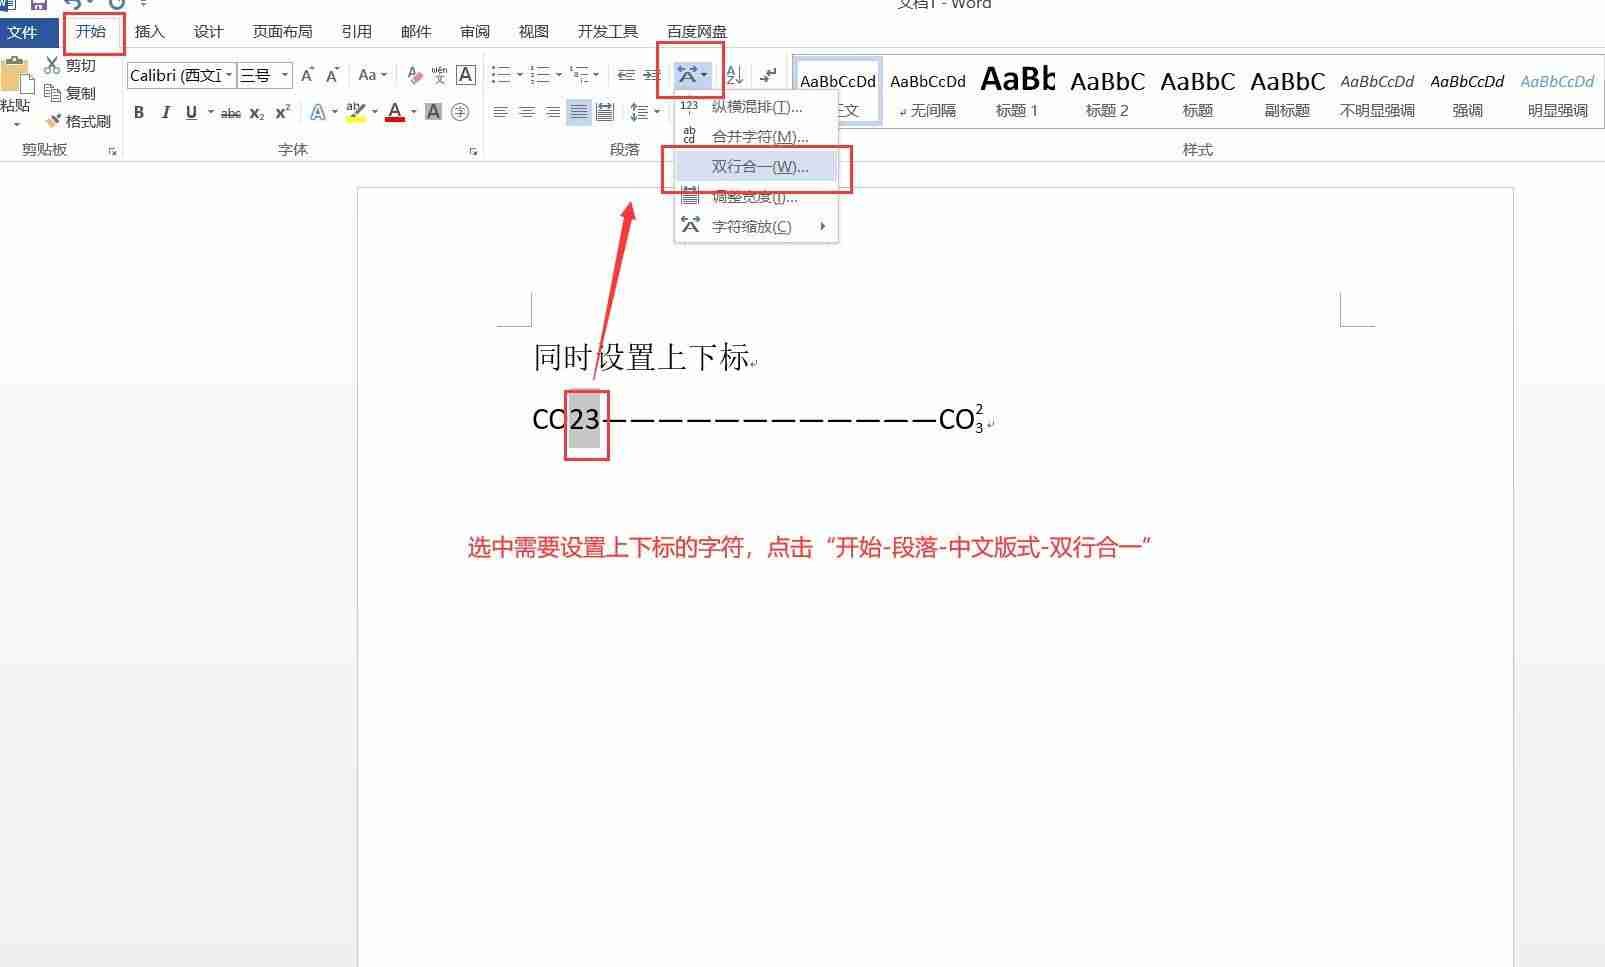The width and height of the screenshot is (1605, 967).
Task: Choose 纵横混排 menu option
Action: tap(756, 107)
